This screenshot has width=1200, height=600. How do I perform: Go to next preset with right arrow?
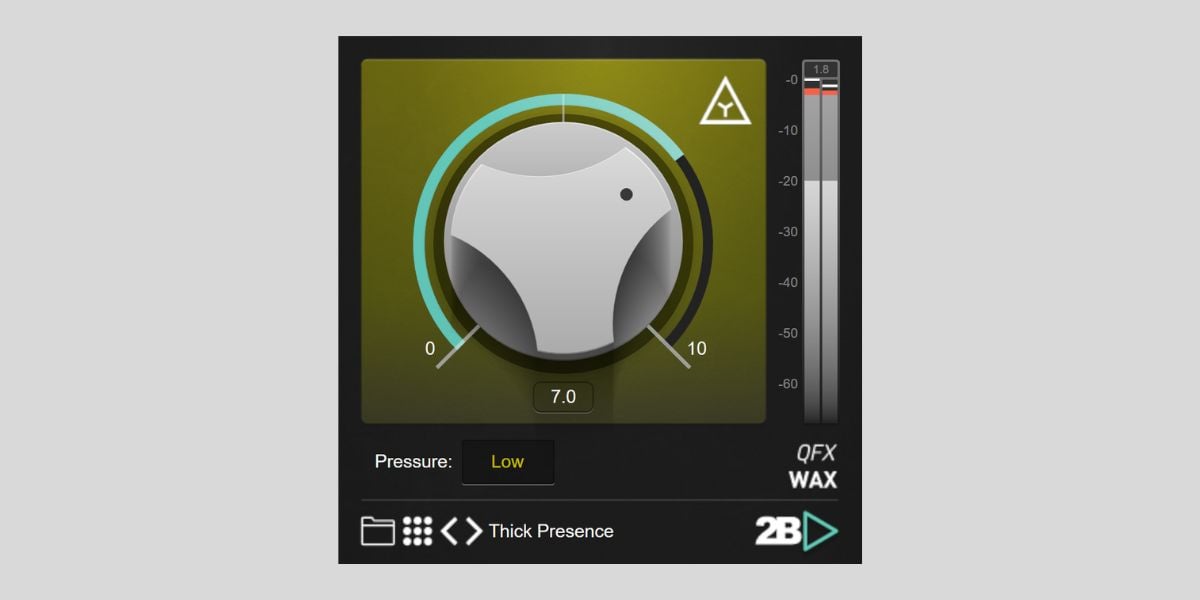473,531
